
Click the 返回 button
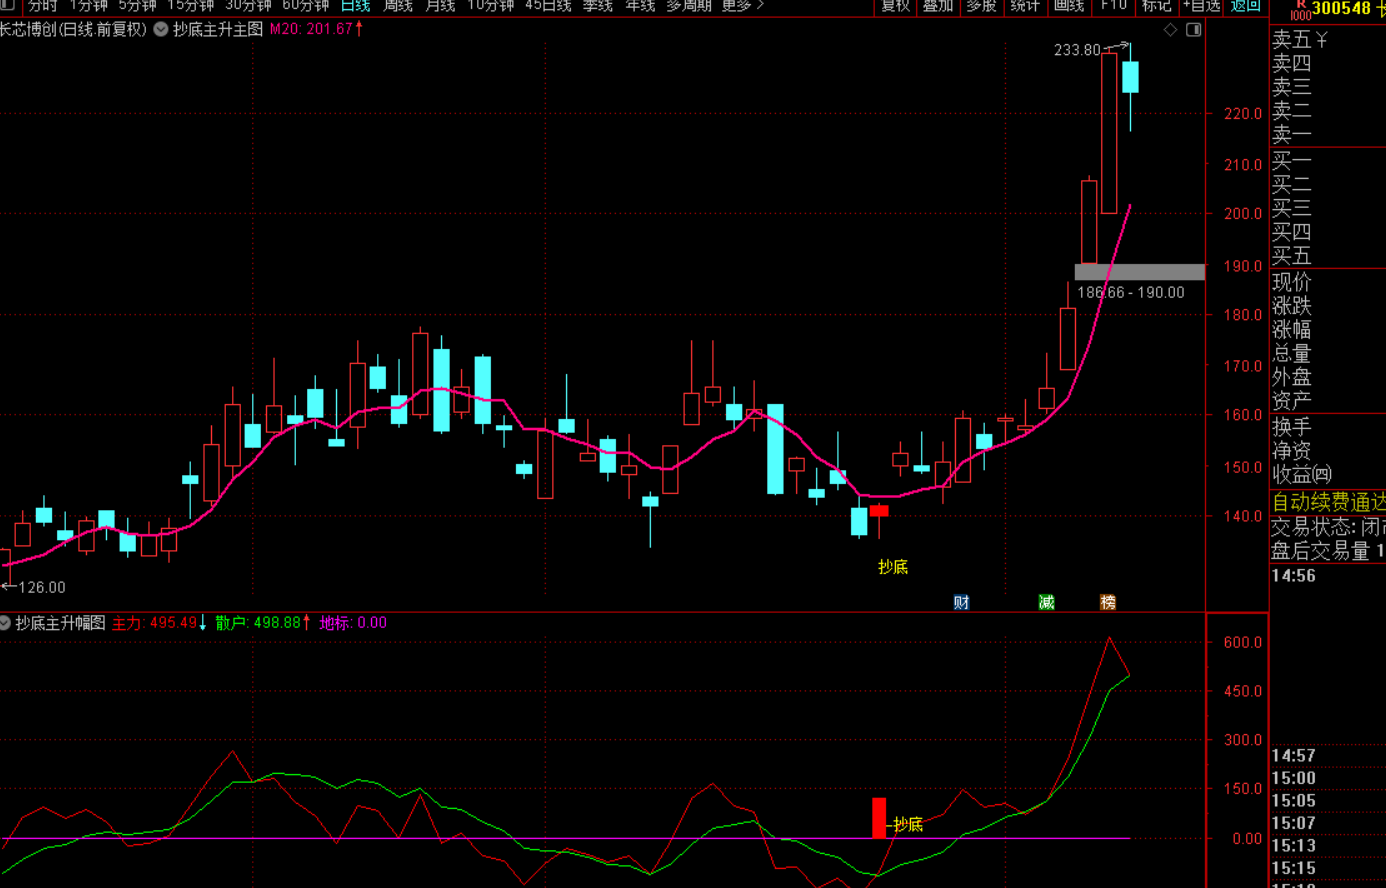point(1246,6)
